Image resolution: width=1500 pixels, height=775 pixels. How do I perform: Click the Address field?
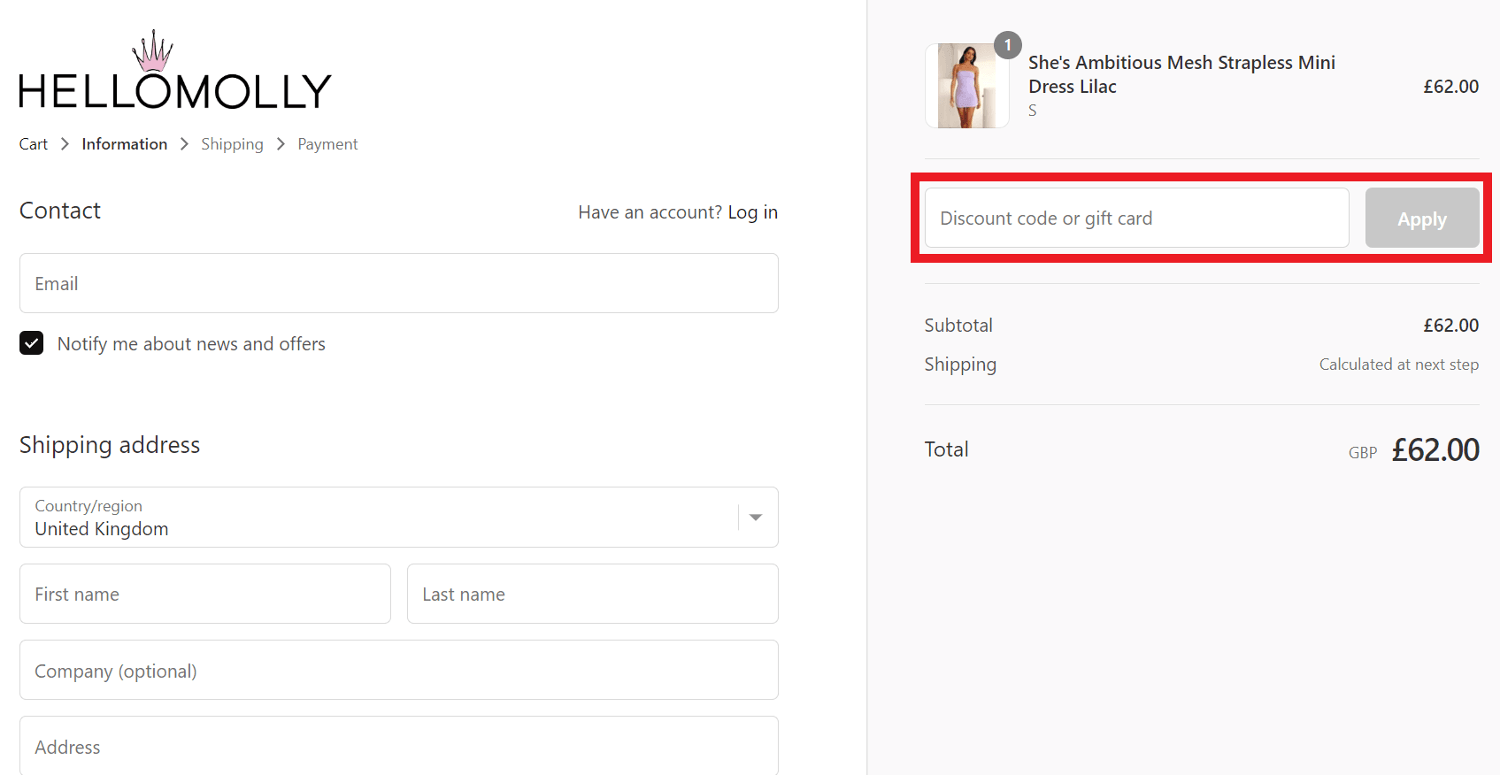pos(399,746)
